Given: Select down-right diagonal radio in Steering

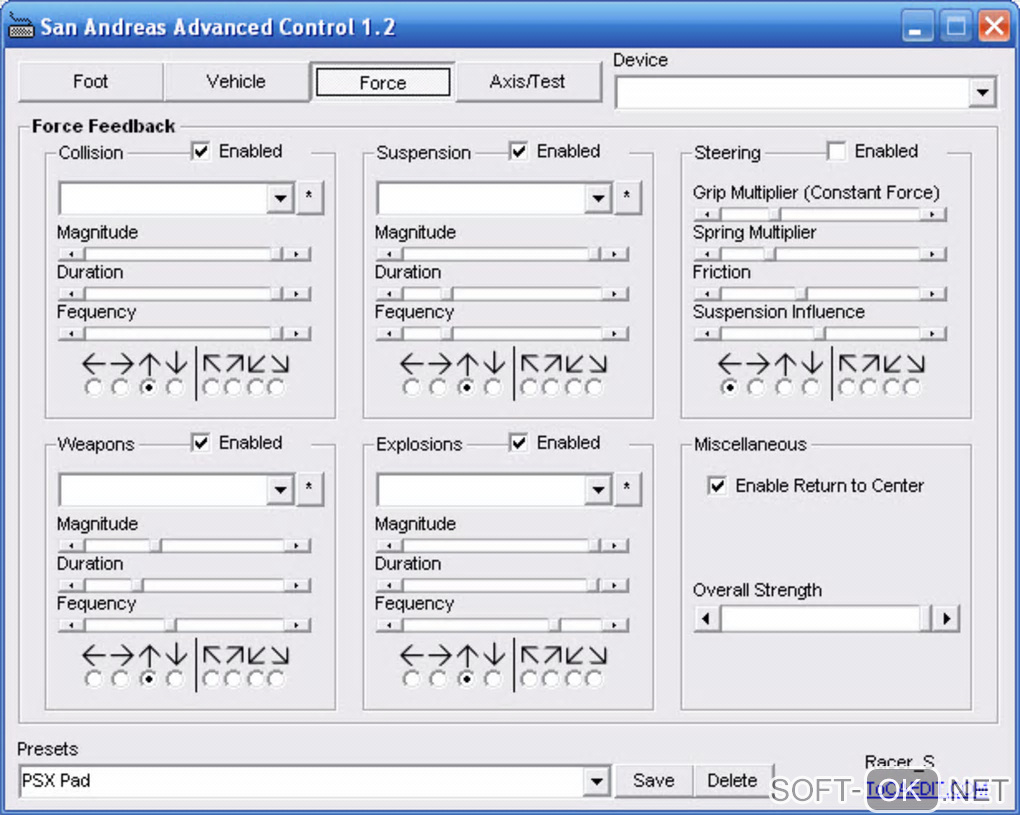Looking at the screenshot, I should pos(913,388).
